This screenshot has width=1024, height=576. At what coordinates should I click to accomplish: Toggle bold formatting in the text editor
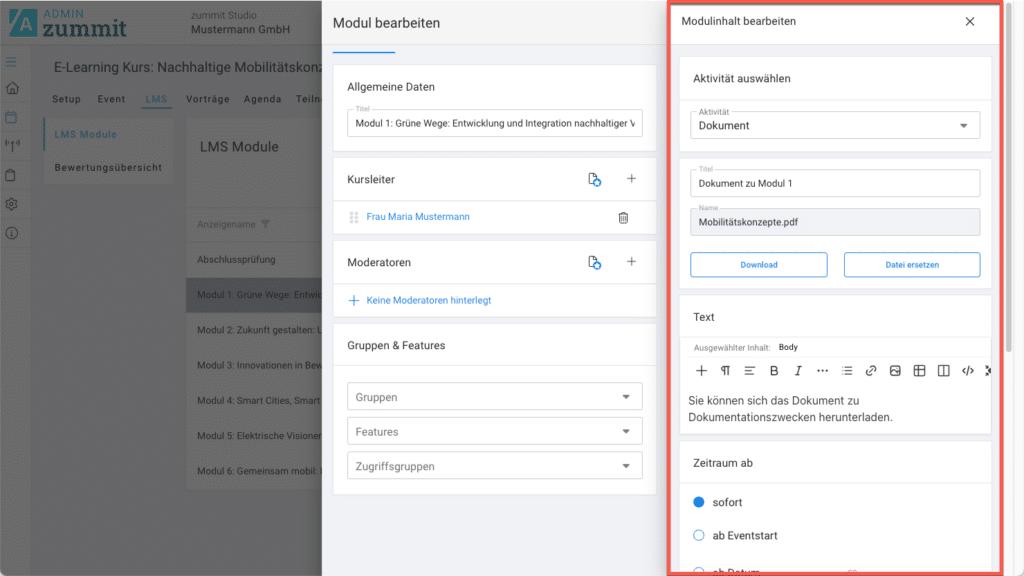tap(774, 371)
